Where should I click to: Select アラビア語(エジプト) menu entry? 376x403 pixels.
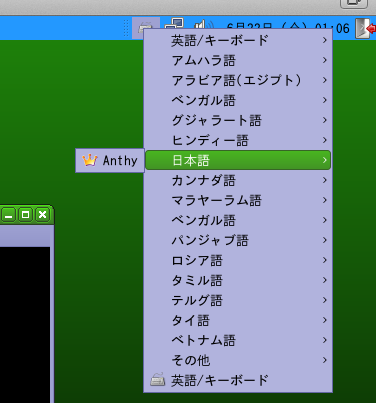pyautogui.click(x=238, y=80)
